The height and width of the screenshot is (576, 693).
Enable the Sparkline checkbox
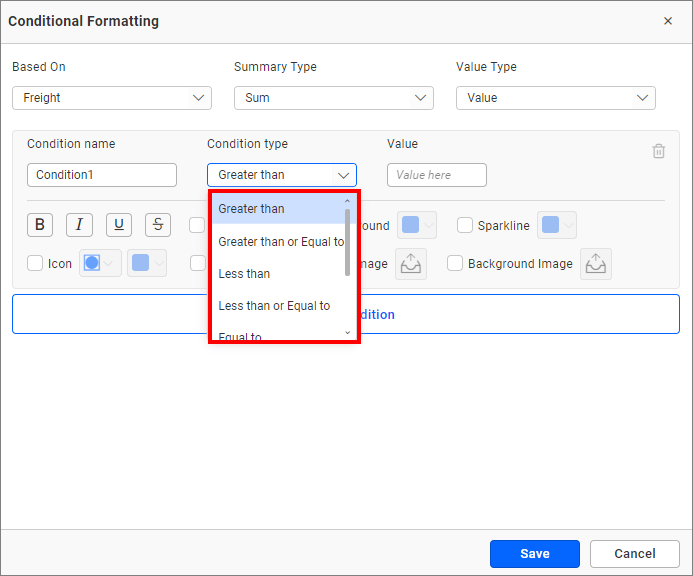pos(465,225)
